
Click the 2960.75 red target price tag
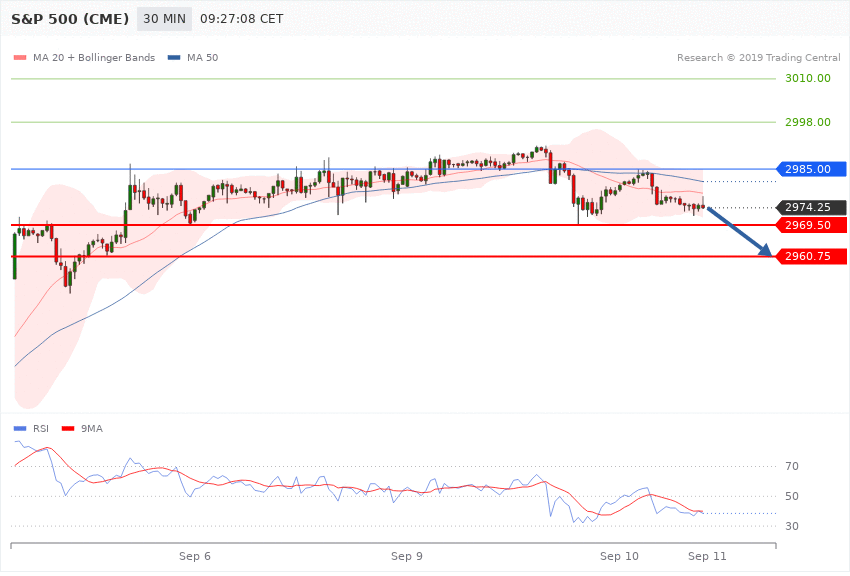[x=812, y=256]
